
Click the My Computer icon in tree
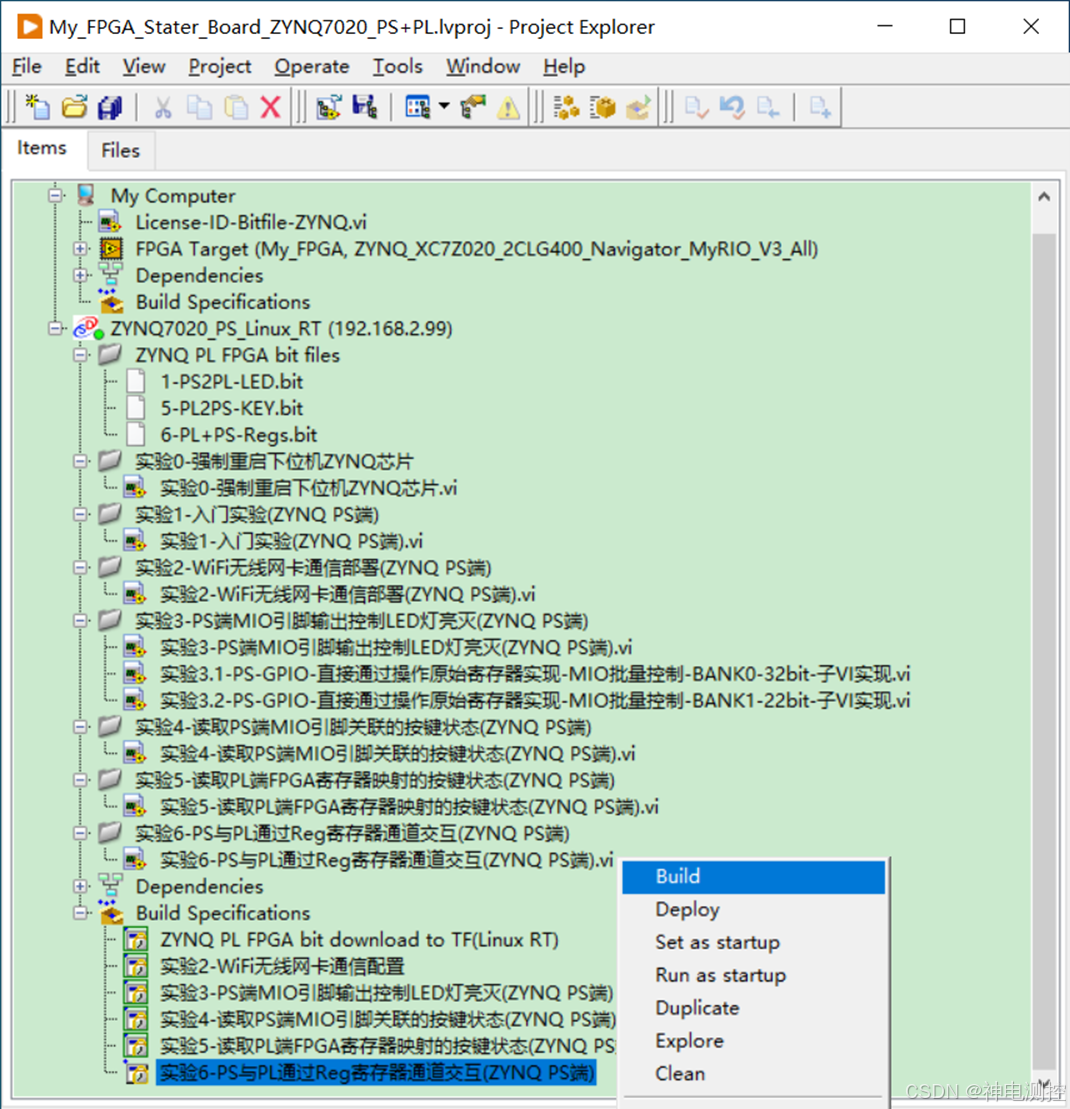click(x=86, y=195)
